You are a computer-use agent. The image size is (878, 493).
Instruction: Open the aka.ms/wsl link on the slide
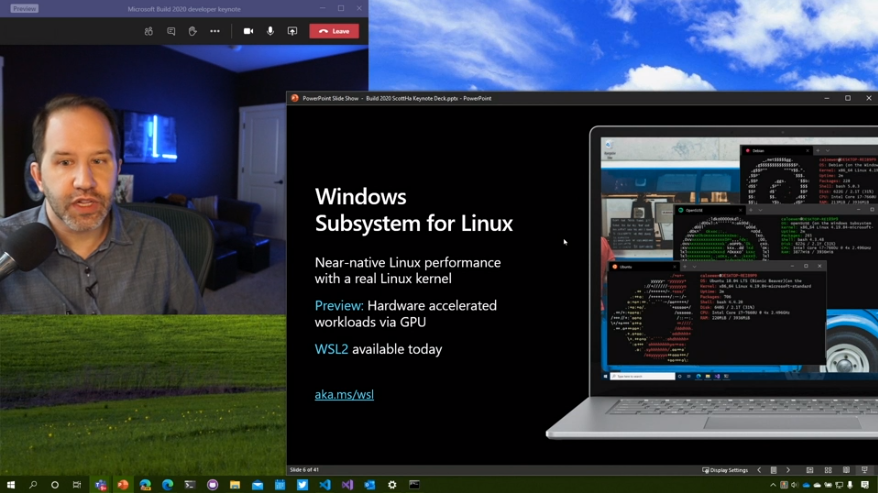[x=344, y=394]
